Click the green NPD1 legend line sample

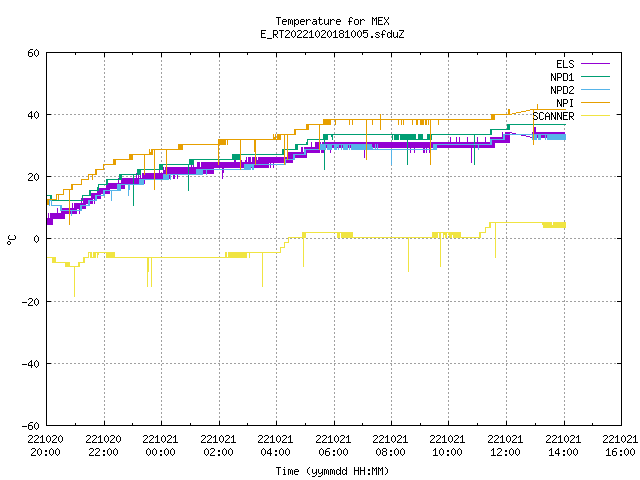pos(595,76)
